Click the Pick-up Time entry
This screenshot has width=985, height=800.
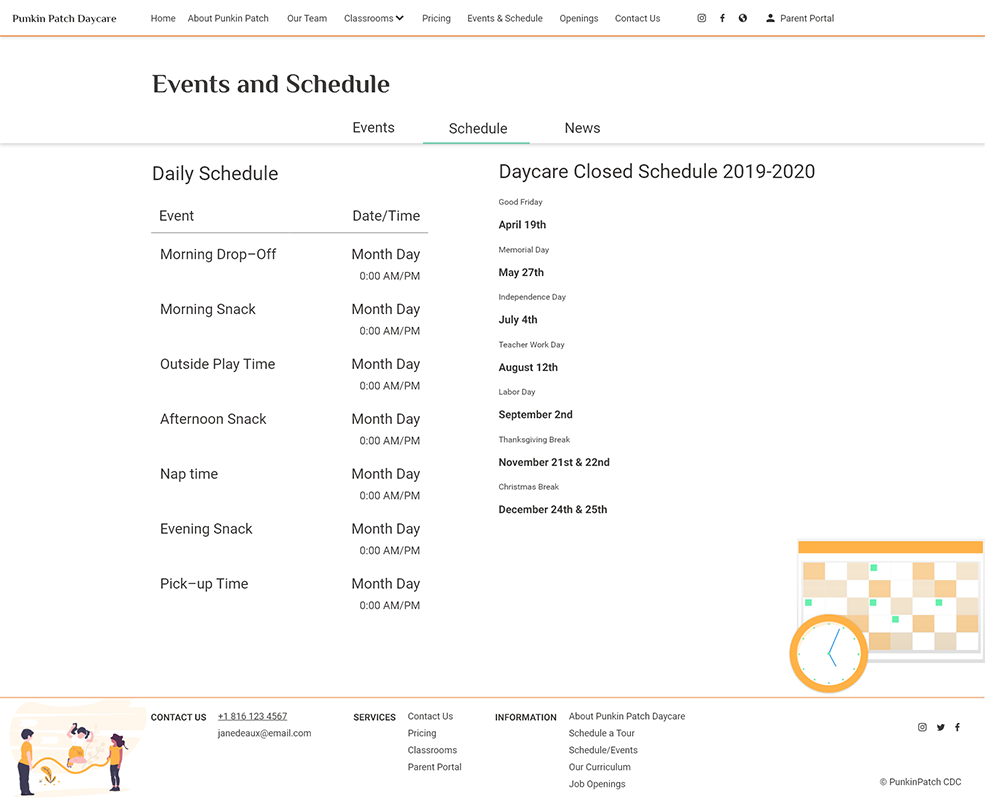click(x=290, y=594)
